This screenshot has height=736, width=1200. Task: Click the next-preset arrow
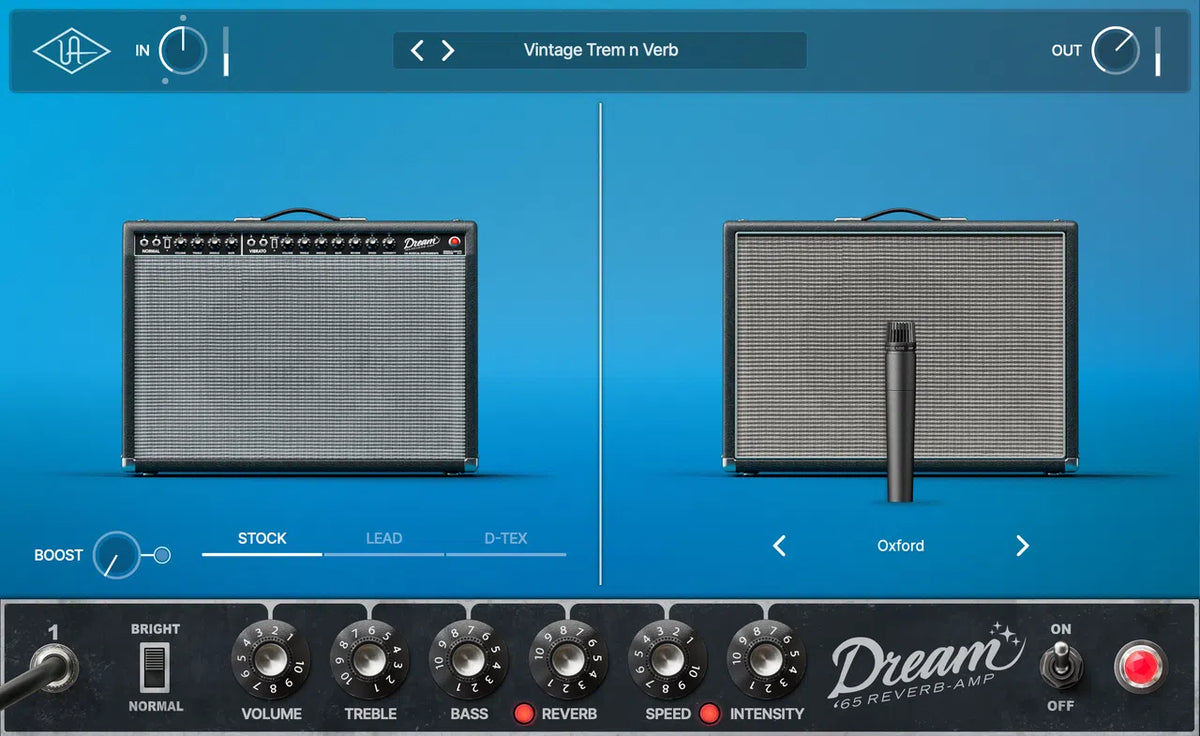pyautogui.click(x=447, y=50)
